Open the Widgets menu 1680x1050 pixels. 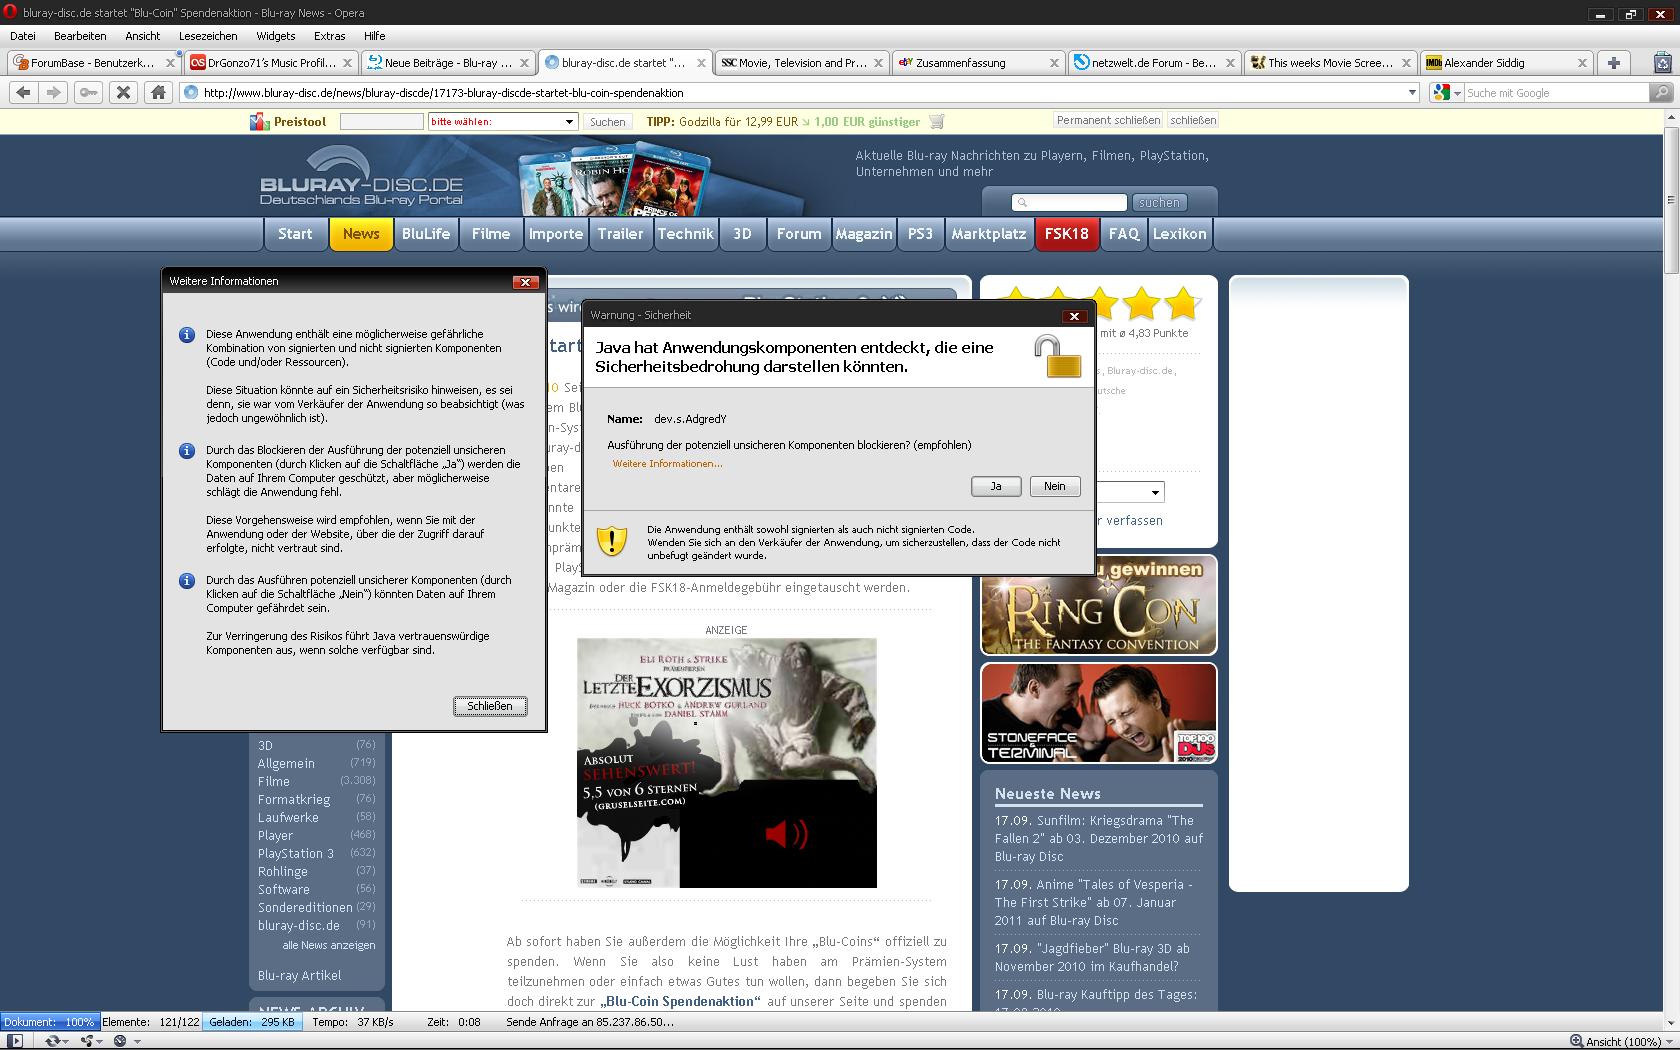coord(276,36)
